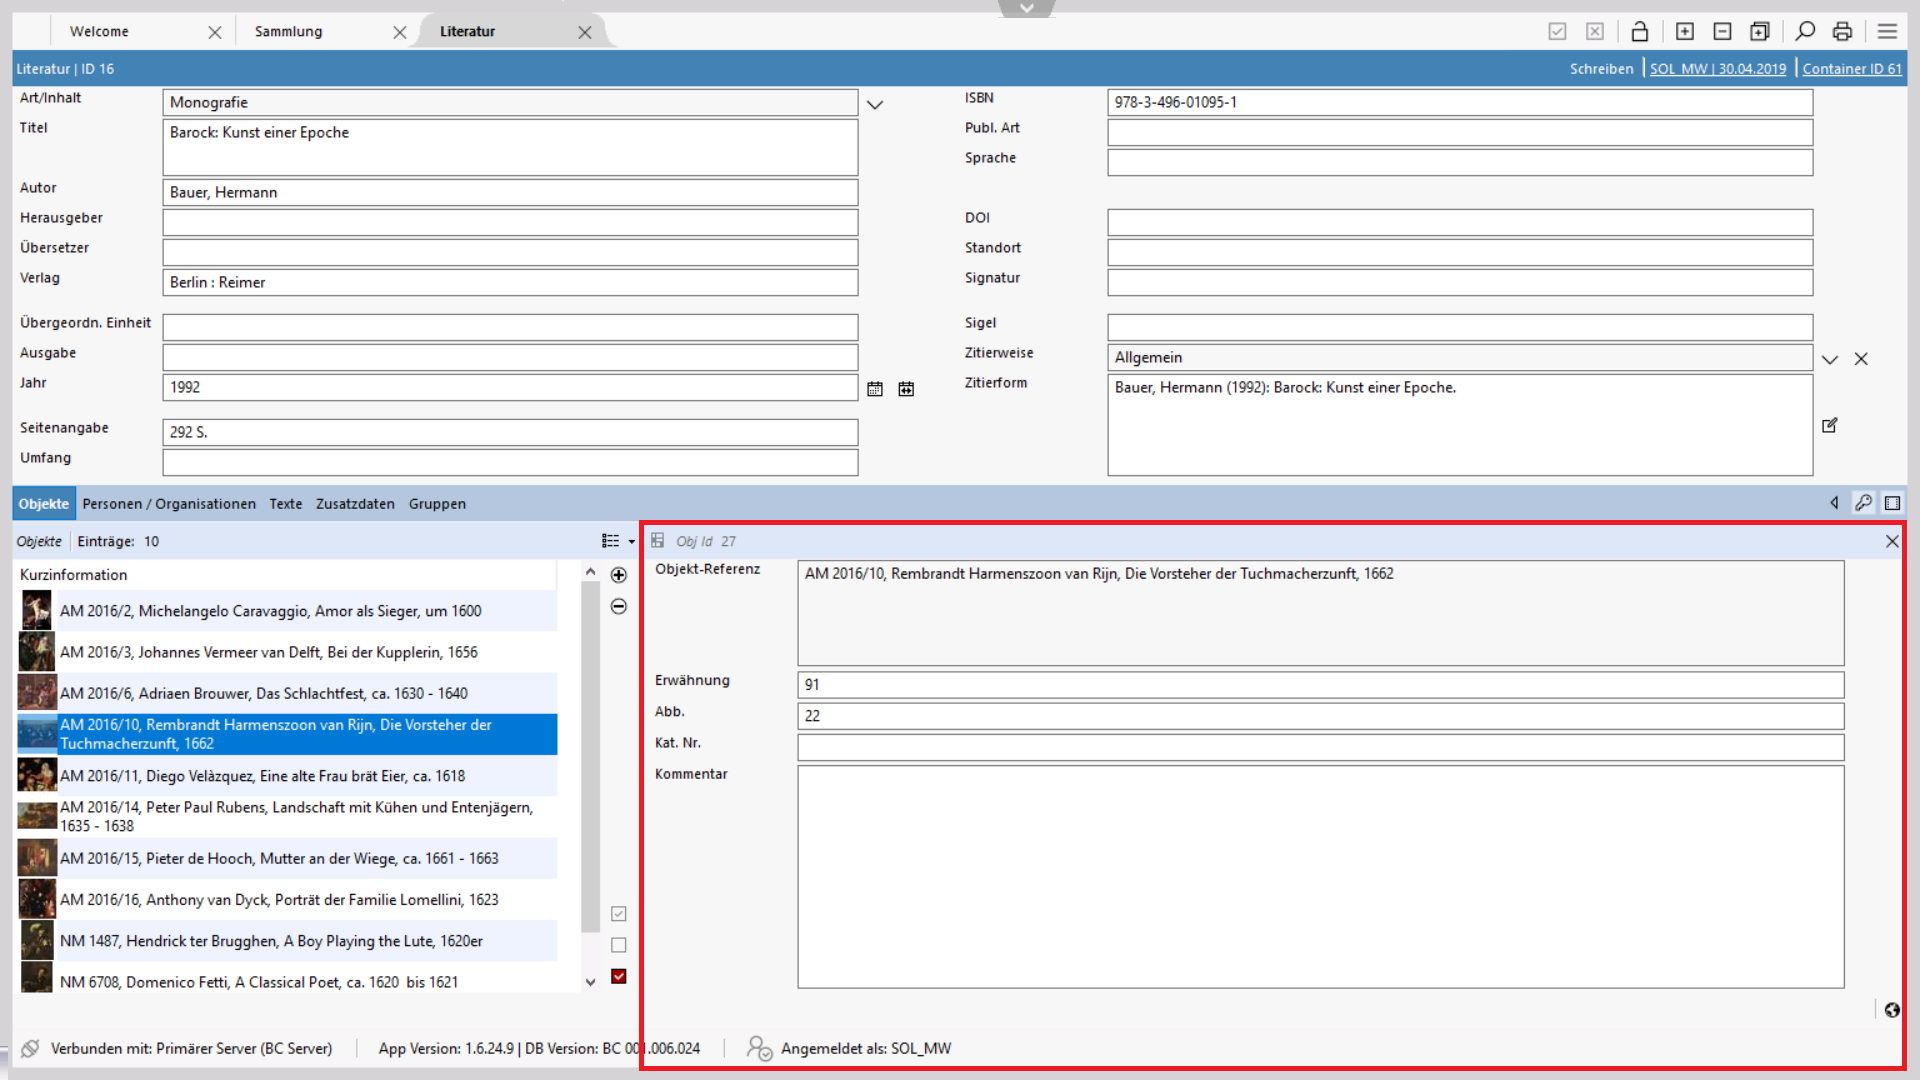Open the hamburger menu in toolbar
Screen dimensions: 1920x1080
(1887, 32)
